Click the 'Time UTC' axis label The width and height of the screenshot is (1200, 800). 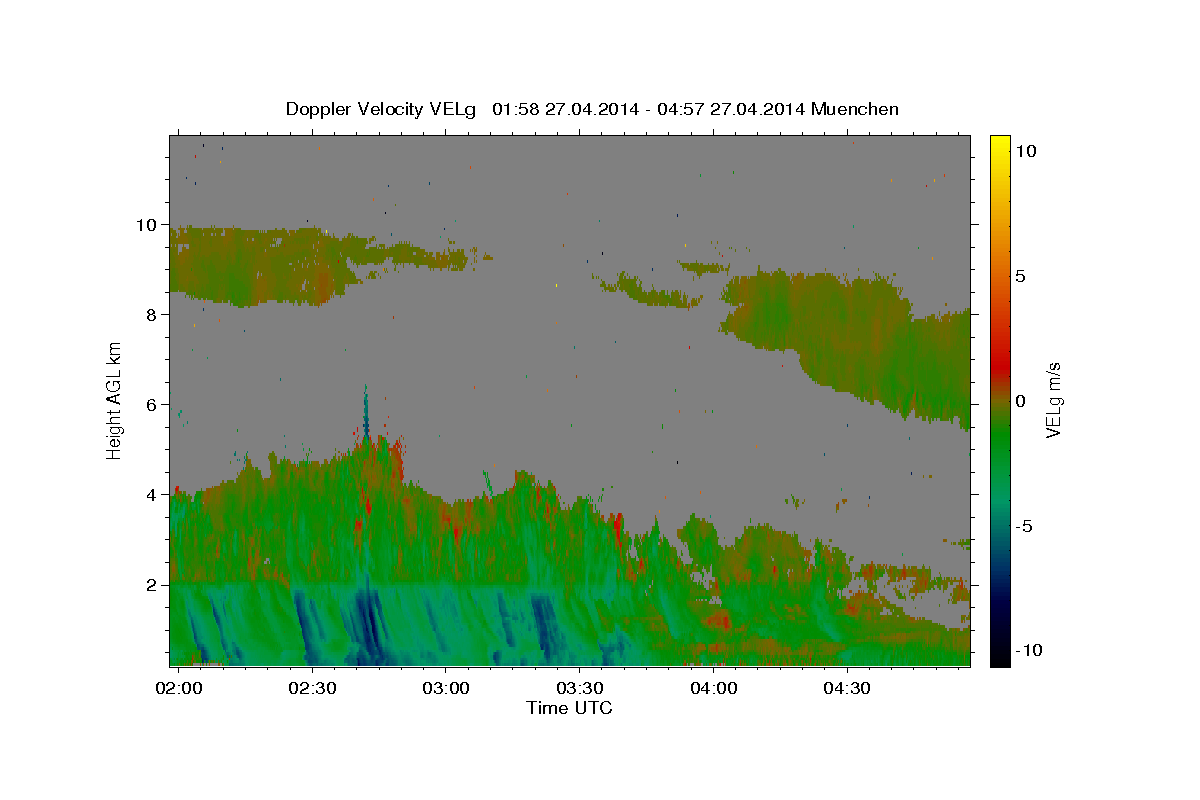pos(569,708)
